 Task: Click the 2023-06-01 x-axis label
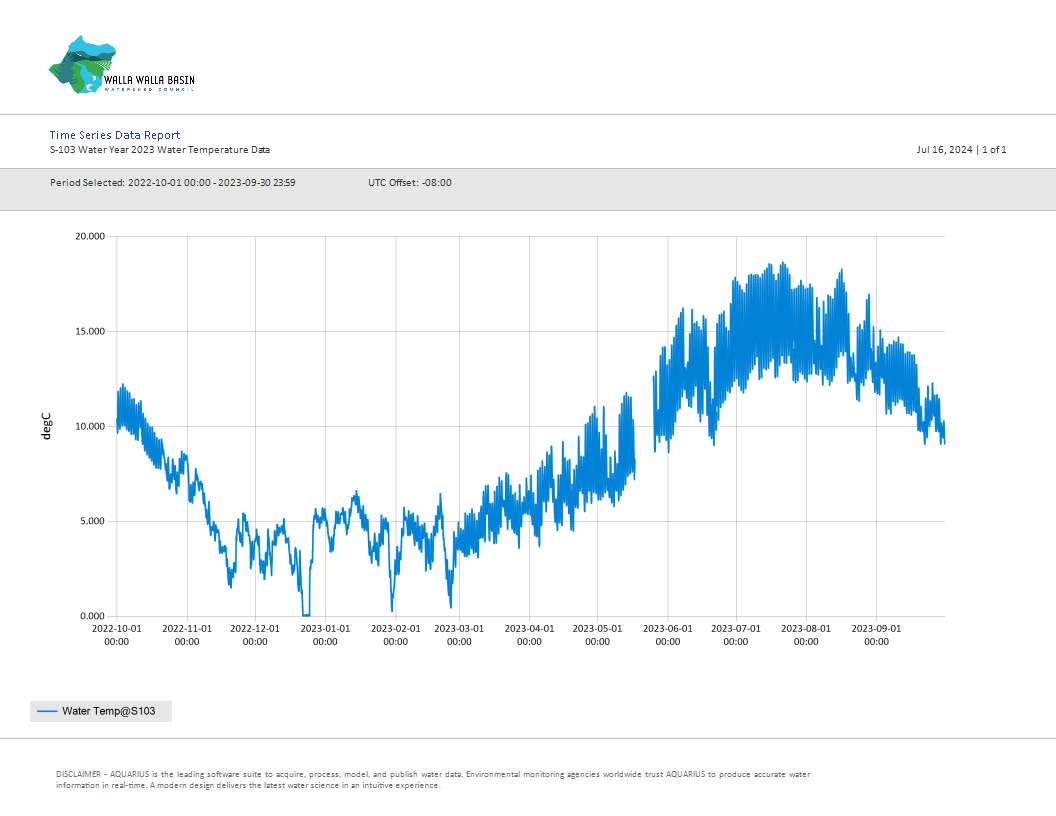pos(667,635)
